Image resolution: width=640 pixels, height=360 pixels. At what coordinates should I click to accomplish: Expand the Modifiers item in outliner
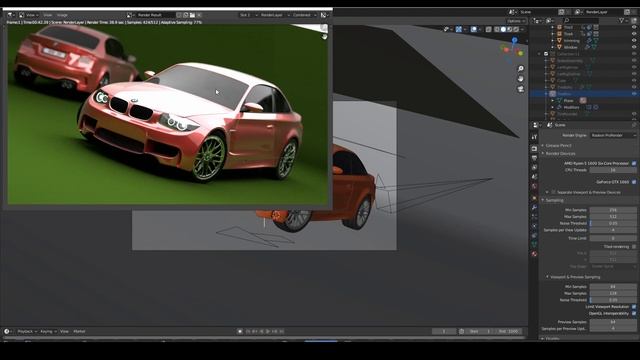553,107
